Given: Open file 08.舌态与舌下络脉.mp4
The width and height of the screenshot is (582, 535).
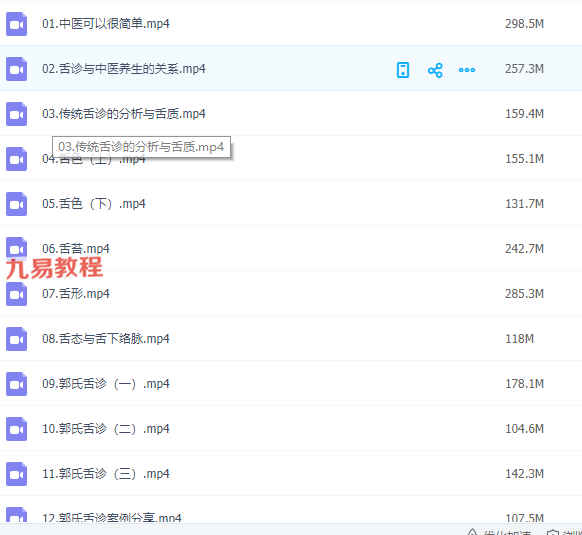Looking at the screenshot, I should click(106, 339).
